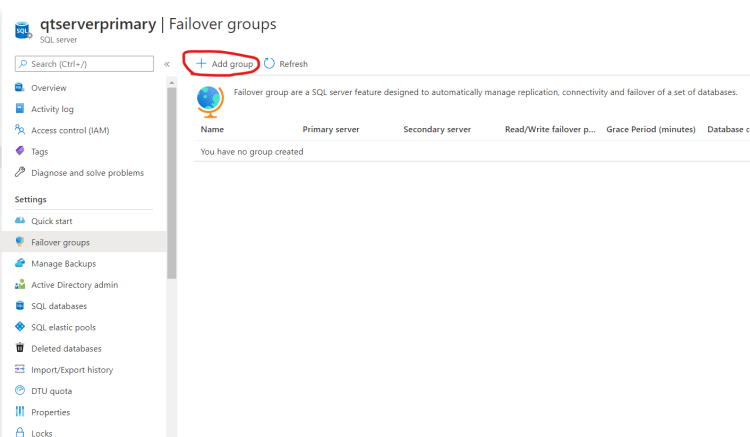Click the Grace Period (minutes) column header
The height and width of the screenshot is (437, 750).
click(x=651, y=129)
